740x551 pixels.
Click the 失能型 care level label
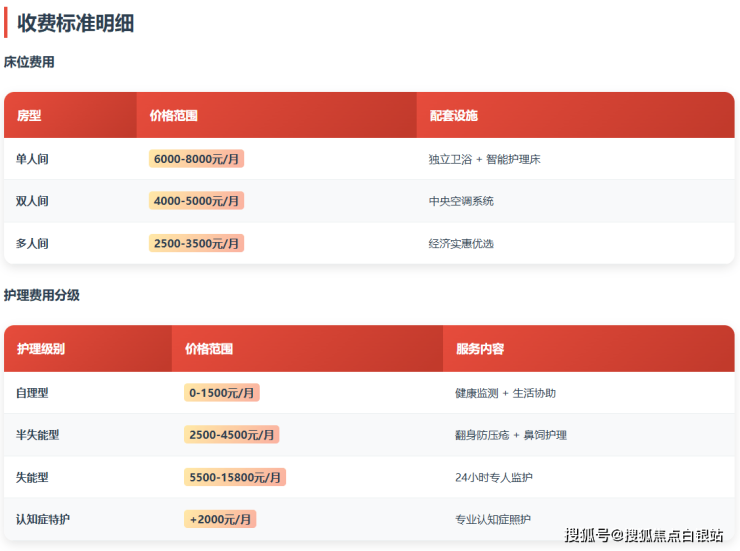pos(32,477)
